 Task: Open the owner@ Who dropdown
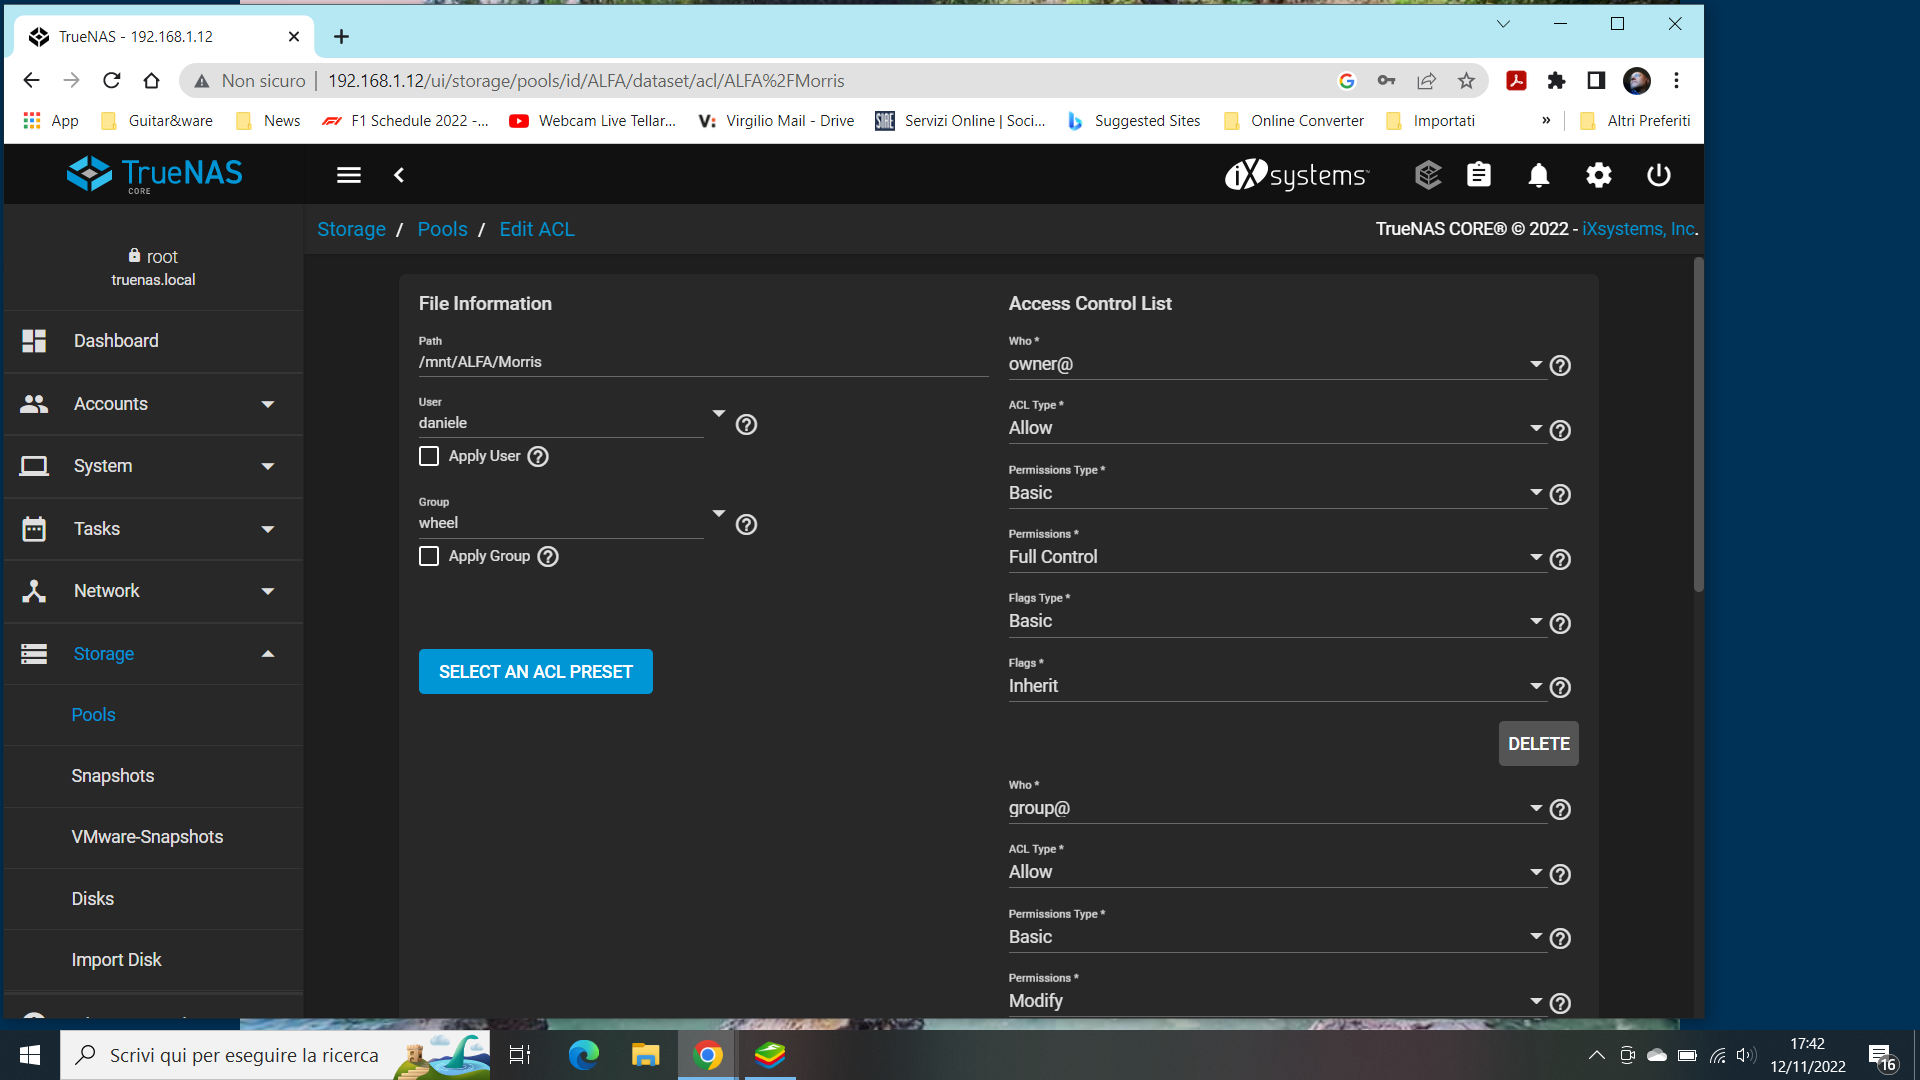(1270, 365)
